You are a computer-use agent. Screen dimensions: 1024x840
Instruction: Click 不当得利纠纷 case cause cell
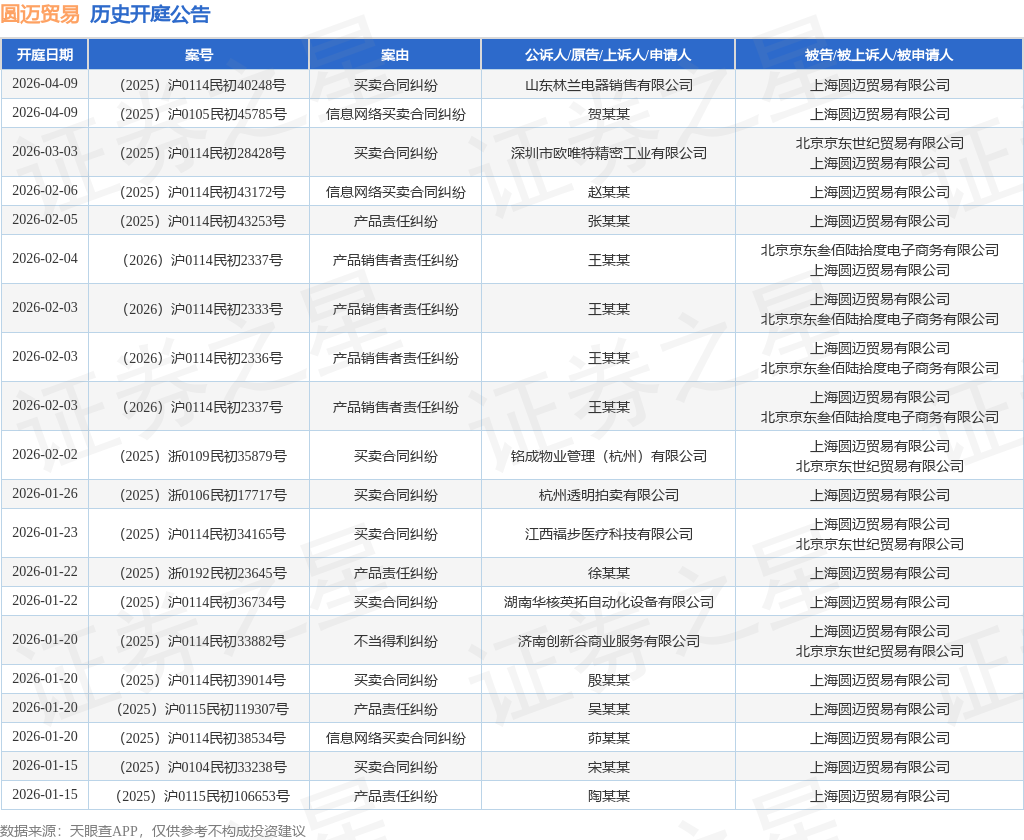pyautogui.click(x=395, y=641)
